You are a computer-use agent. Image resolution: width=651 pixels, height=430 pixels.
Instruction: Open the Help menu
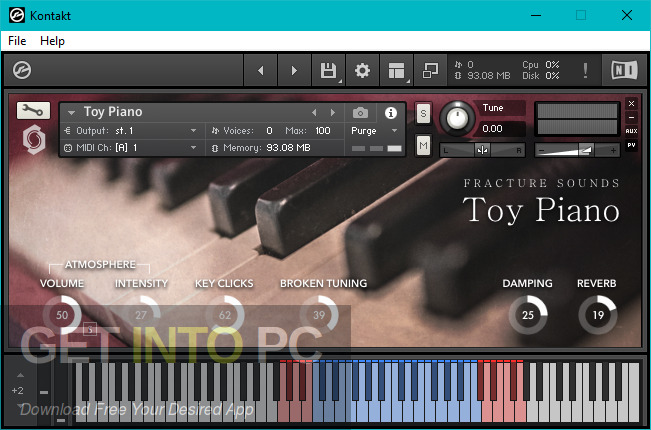click(x=52, y=41)
